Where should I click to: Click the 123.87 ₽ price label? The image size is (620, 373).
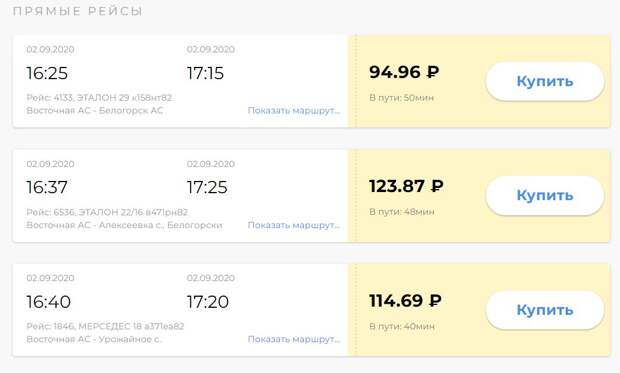[406, 186]
